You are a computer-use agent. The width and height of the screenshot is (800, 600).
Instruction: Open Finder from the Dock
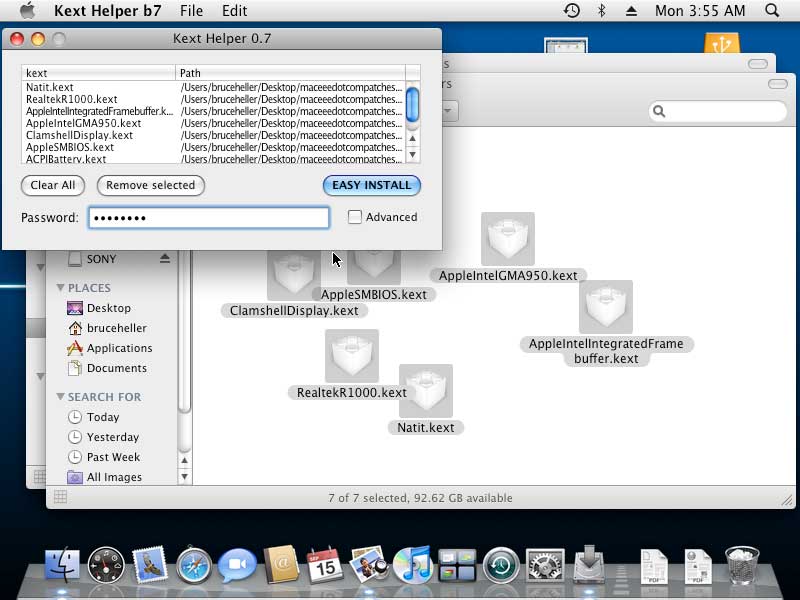(x=62, y=565)
